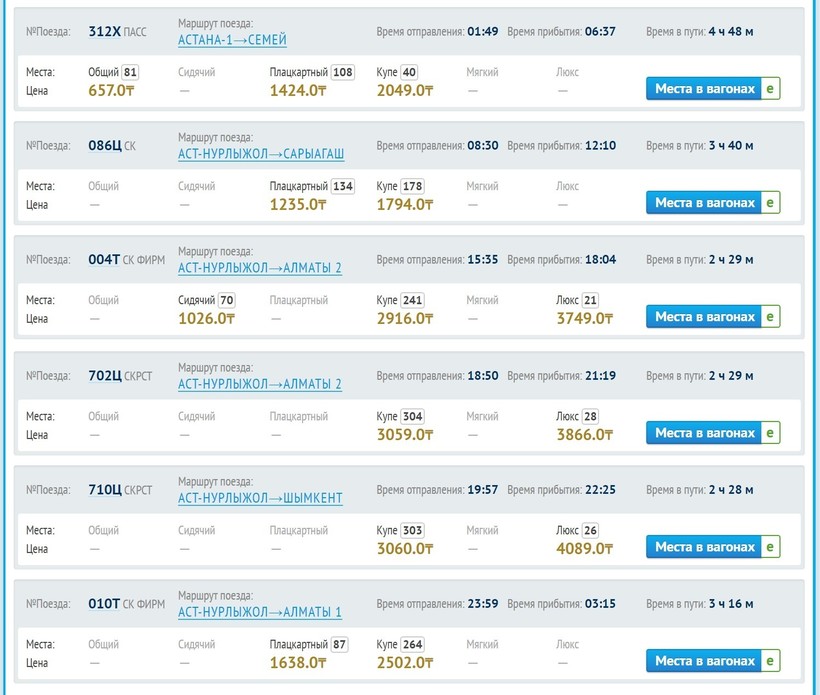
Task: Open the АСТ-НУРЛЫЖОЛ→САРЫАГАШ route link
Action: pyautogui.click(x=261, y=154)
